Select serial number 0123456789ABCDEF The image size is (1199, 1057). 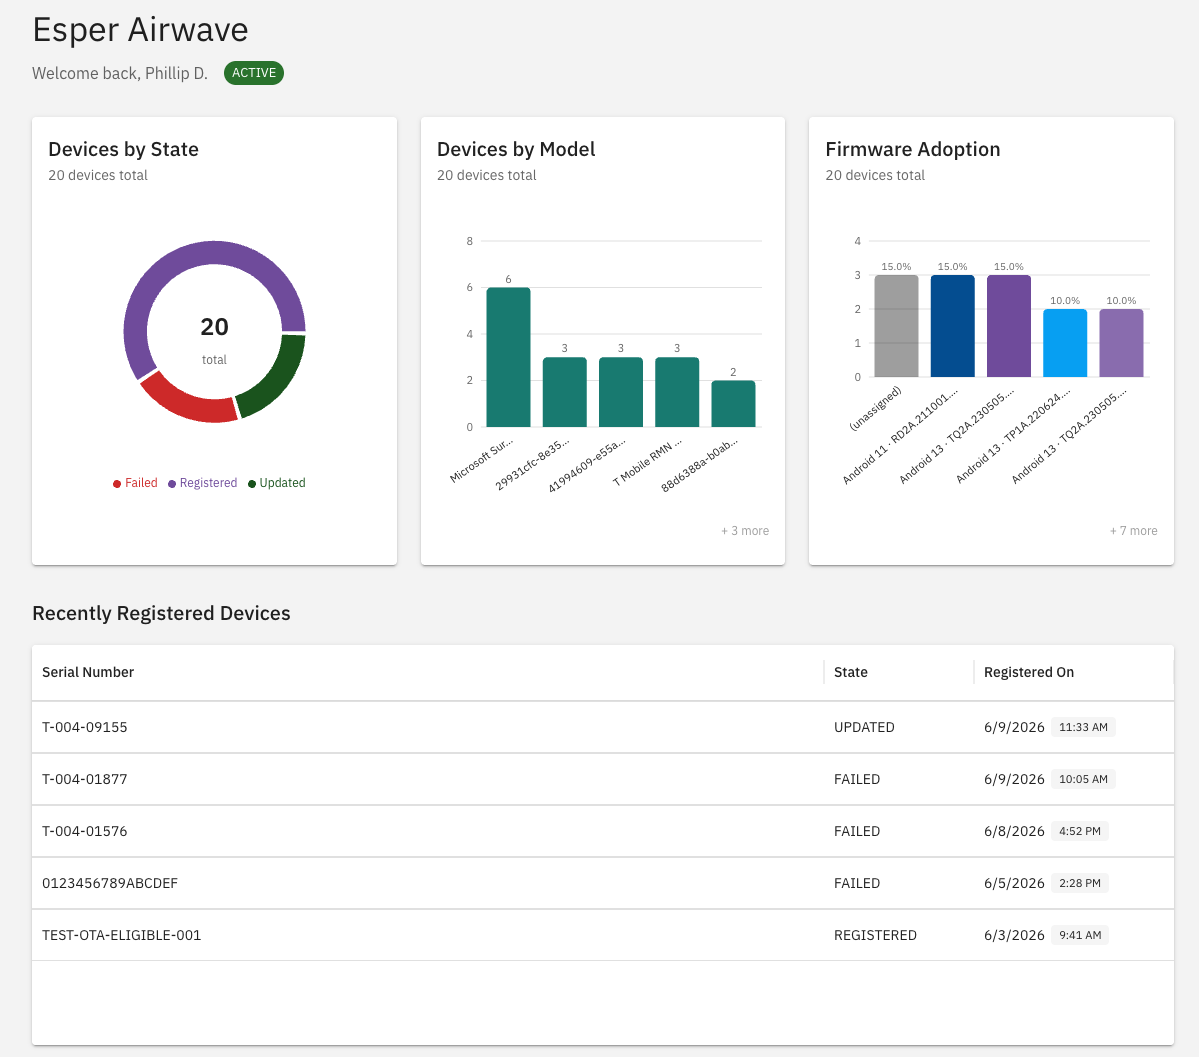coord(110,883)
